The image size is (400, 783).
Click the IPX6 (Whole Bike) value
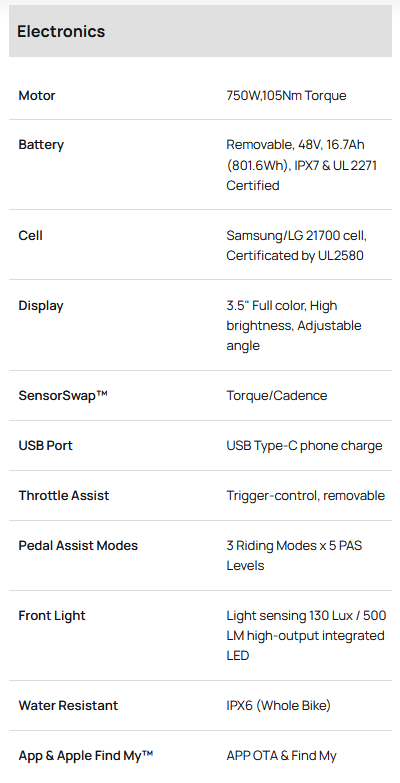click(x=278, y=706)
